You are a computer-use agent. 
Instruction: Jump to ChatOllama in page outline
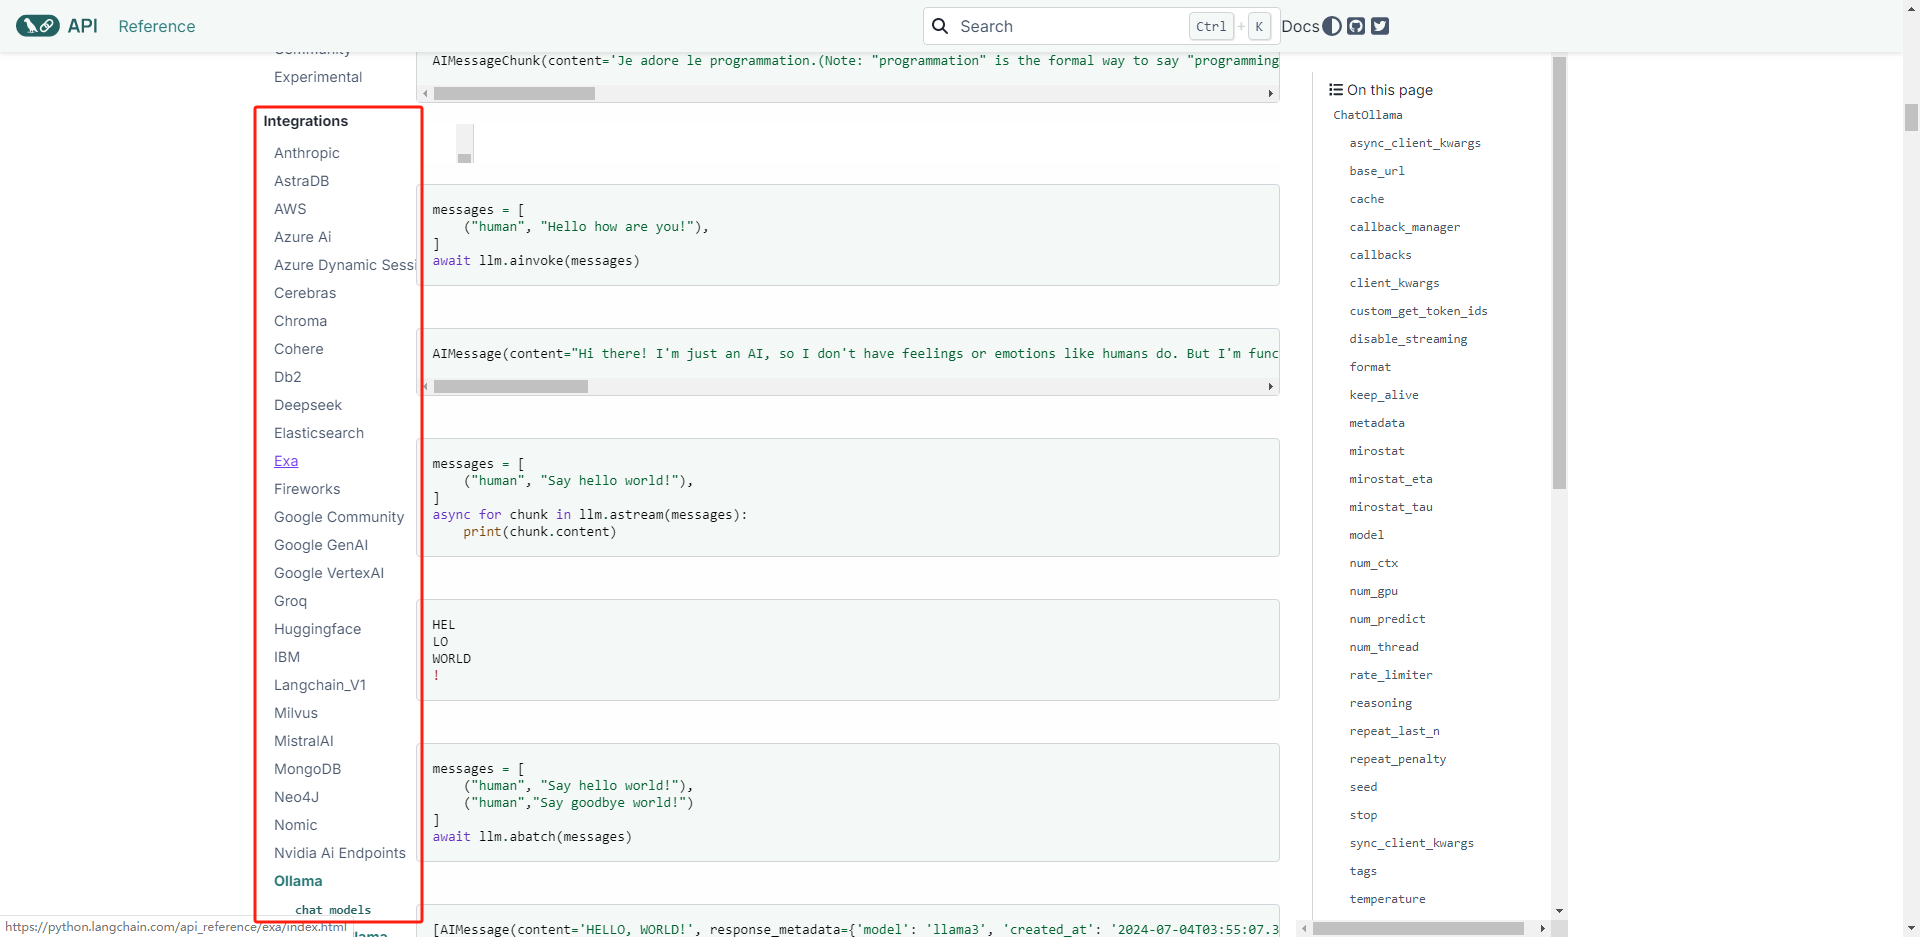click(1368, 115)
